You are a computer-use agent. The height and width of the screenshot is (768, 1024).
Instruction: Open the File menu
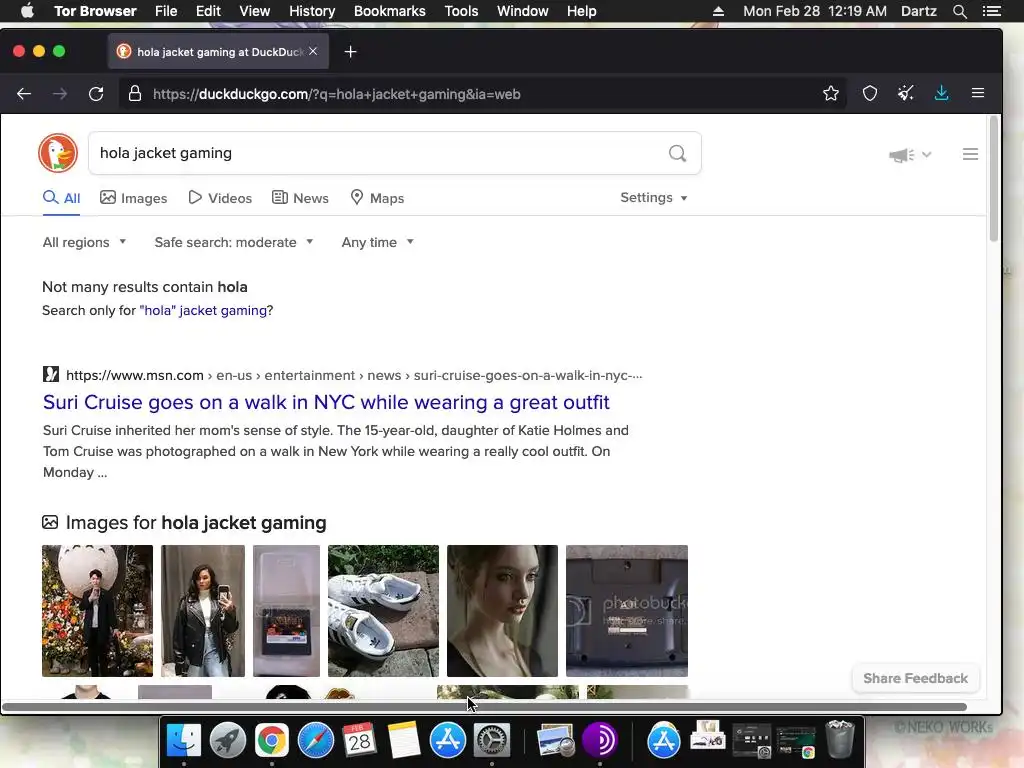click(x=166, y=11)
